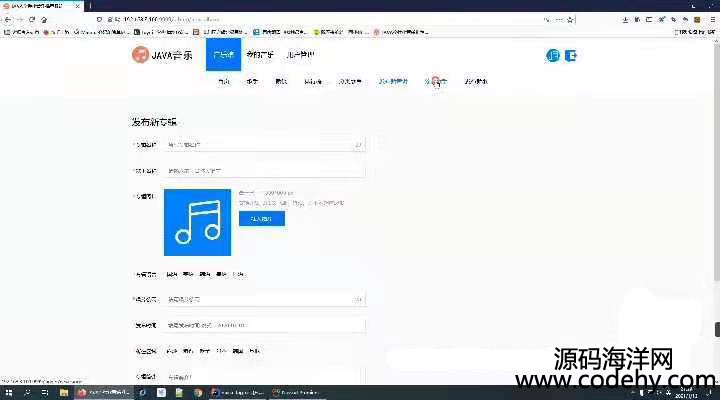Open Chrome from the taskbar
This screenshot has height=400, width=720.
coord(198,393)
